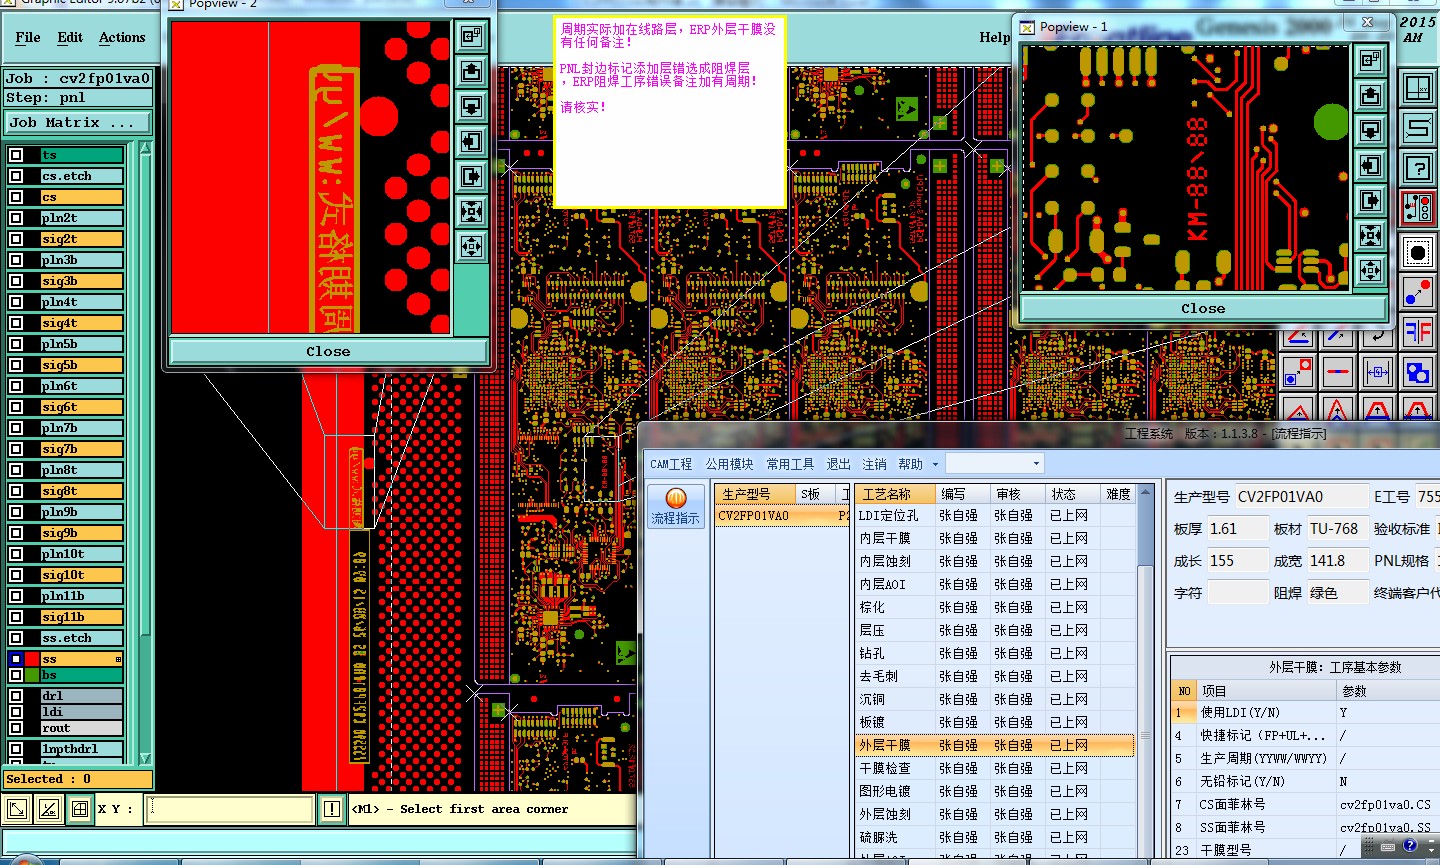Tick the checkbox for layer sig7b
Screen dimensions: 1440x865
click(x=16, y=449)
